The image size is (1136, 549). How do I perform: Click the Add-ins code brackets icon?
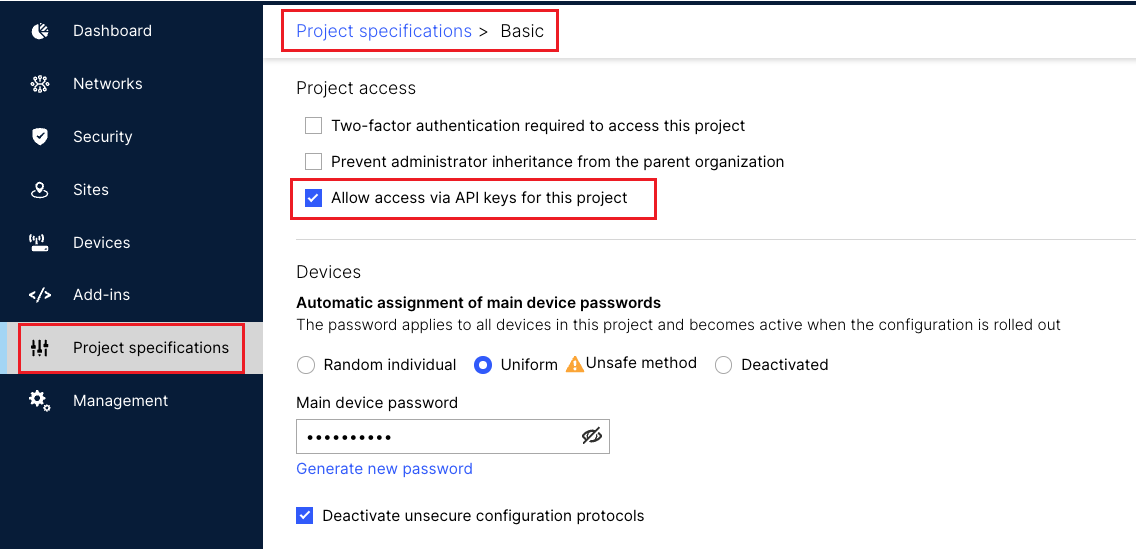point(40,295)
